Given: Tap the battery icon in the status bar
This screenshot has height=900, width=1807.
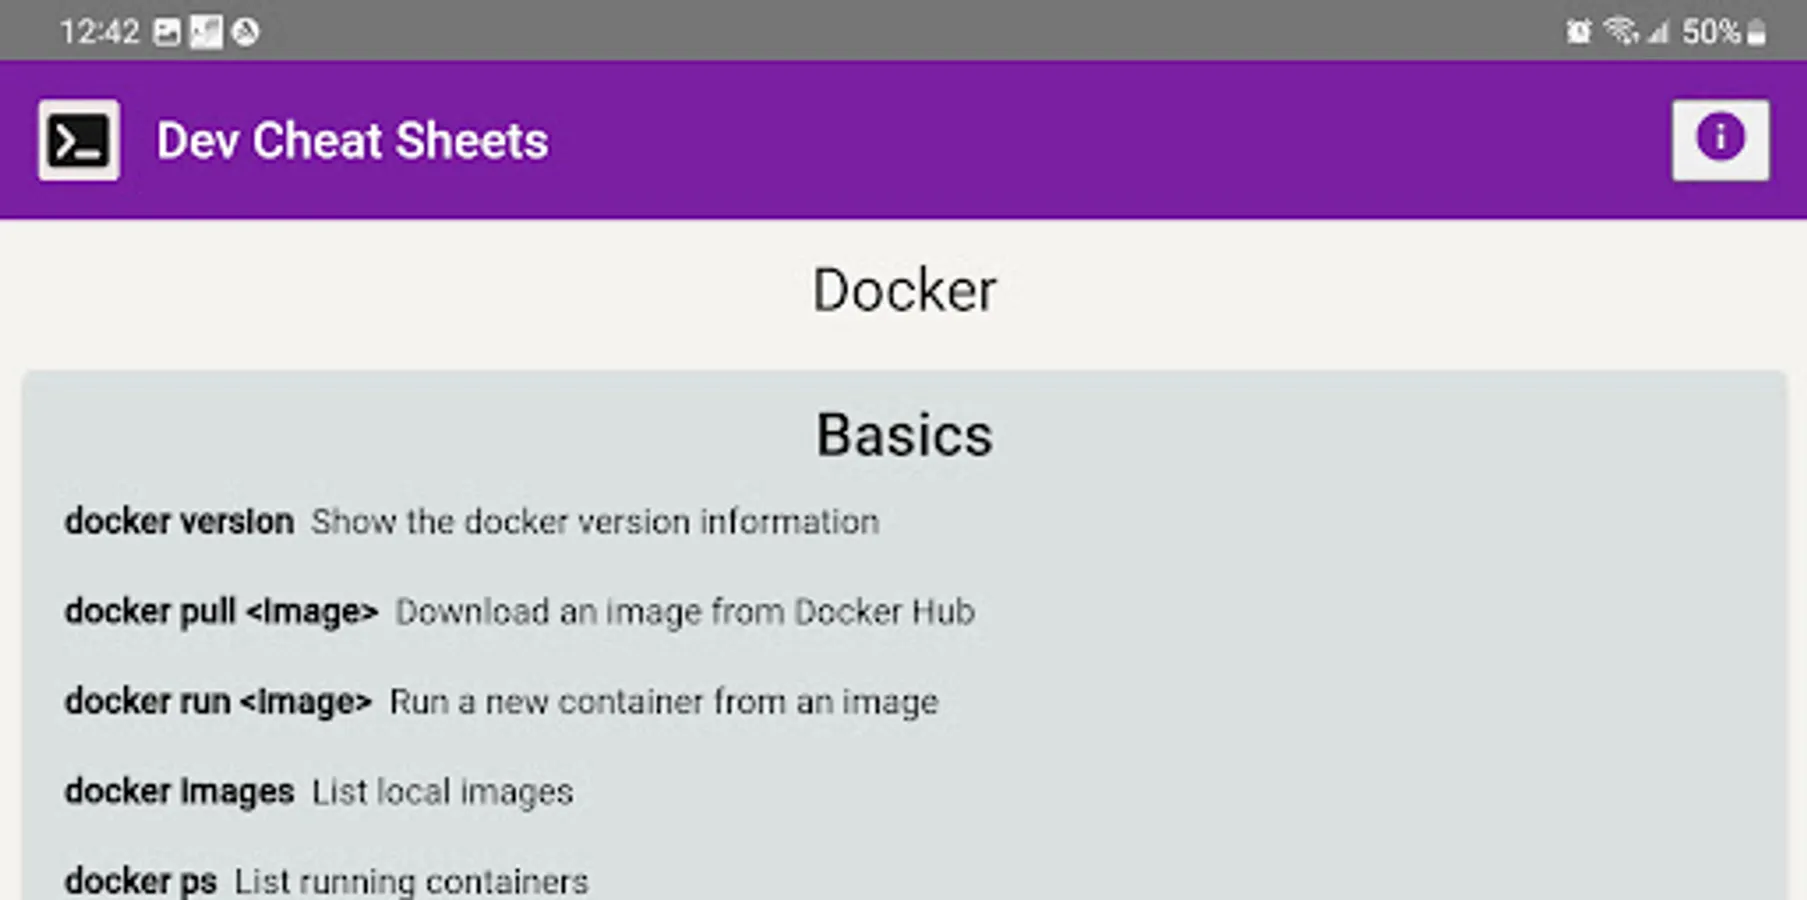Looking at the screenshot, I should pyautogui.click(x=1755, y=30).
